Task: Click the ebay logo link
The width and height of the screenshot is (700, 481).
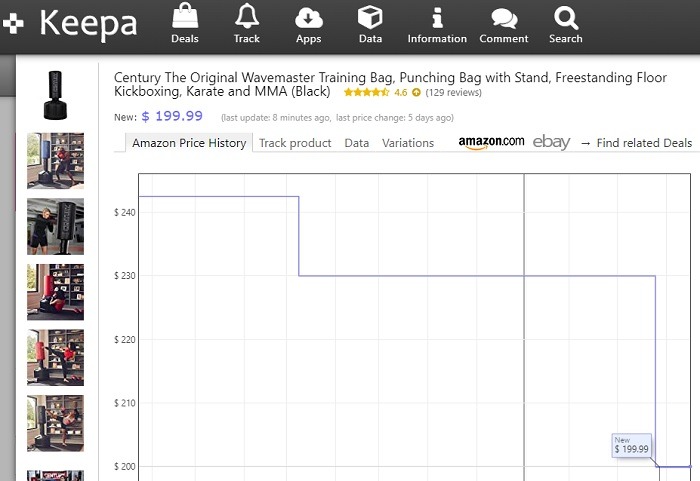Action: tap(551, 142)
